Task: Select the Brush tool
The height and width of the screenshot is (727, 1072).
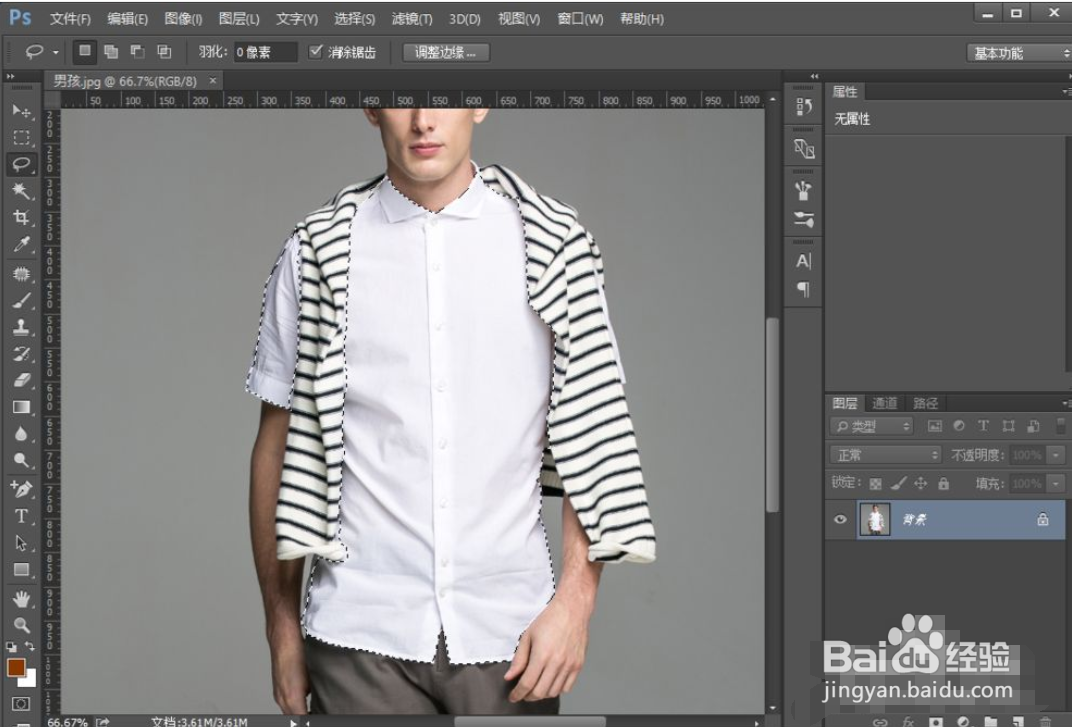Action: (x=21, y=300)
